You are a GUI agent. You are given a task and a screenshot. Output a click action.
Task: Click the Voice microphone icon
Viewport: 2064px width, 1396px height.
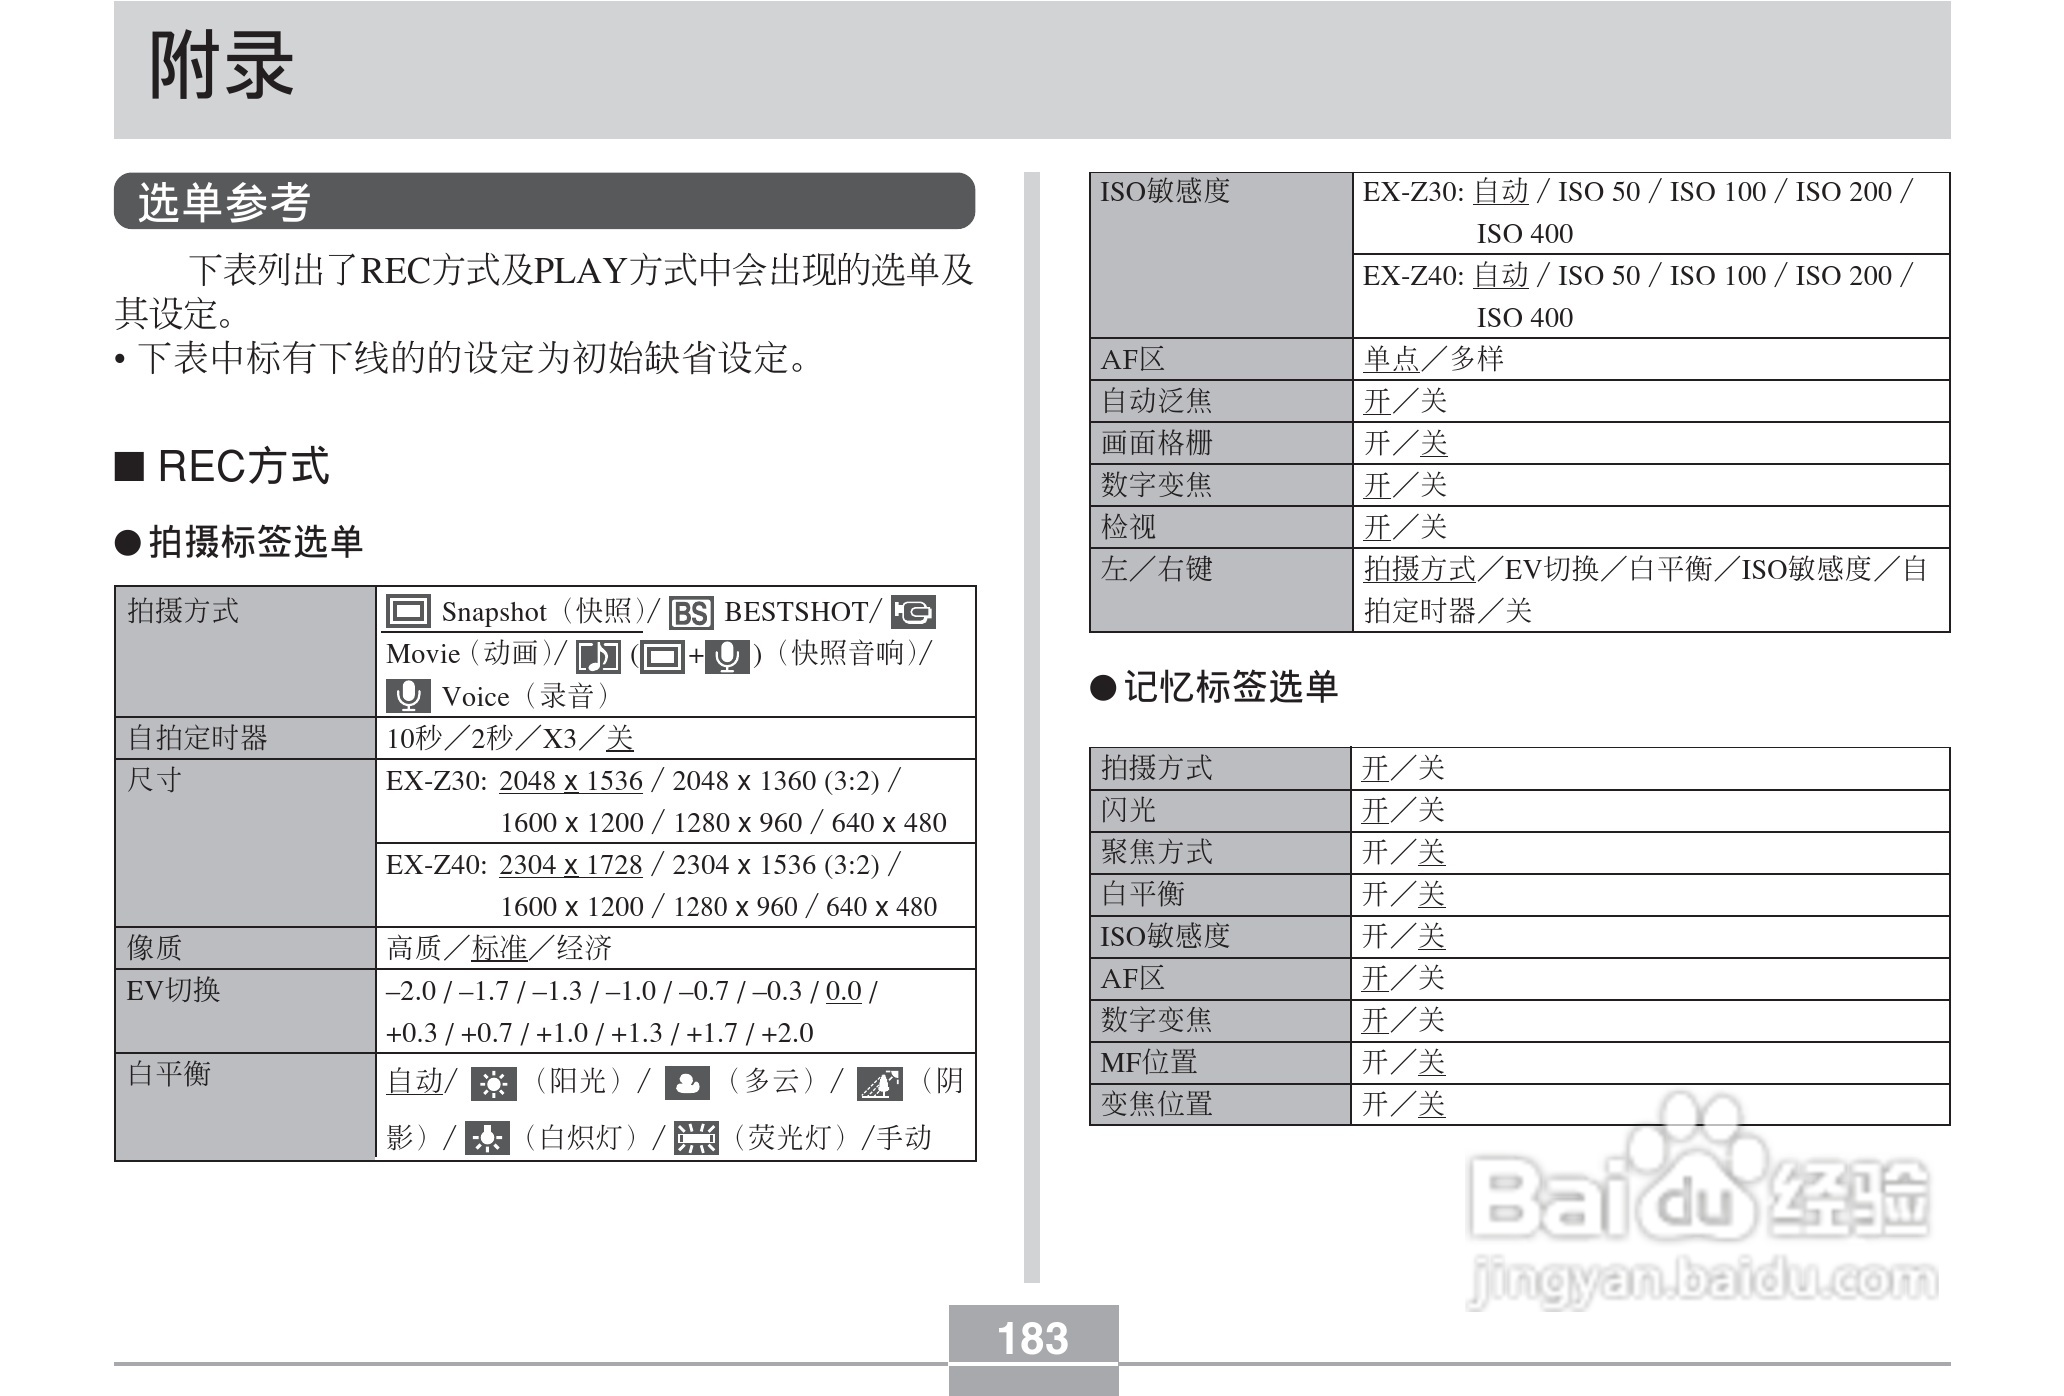[410, 696]
